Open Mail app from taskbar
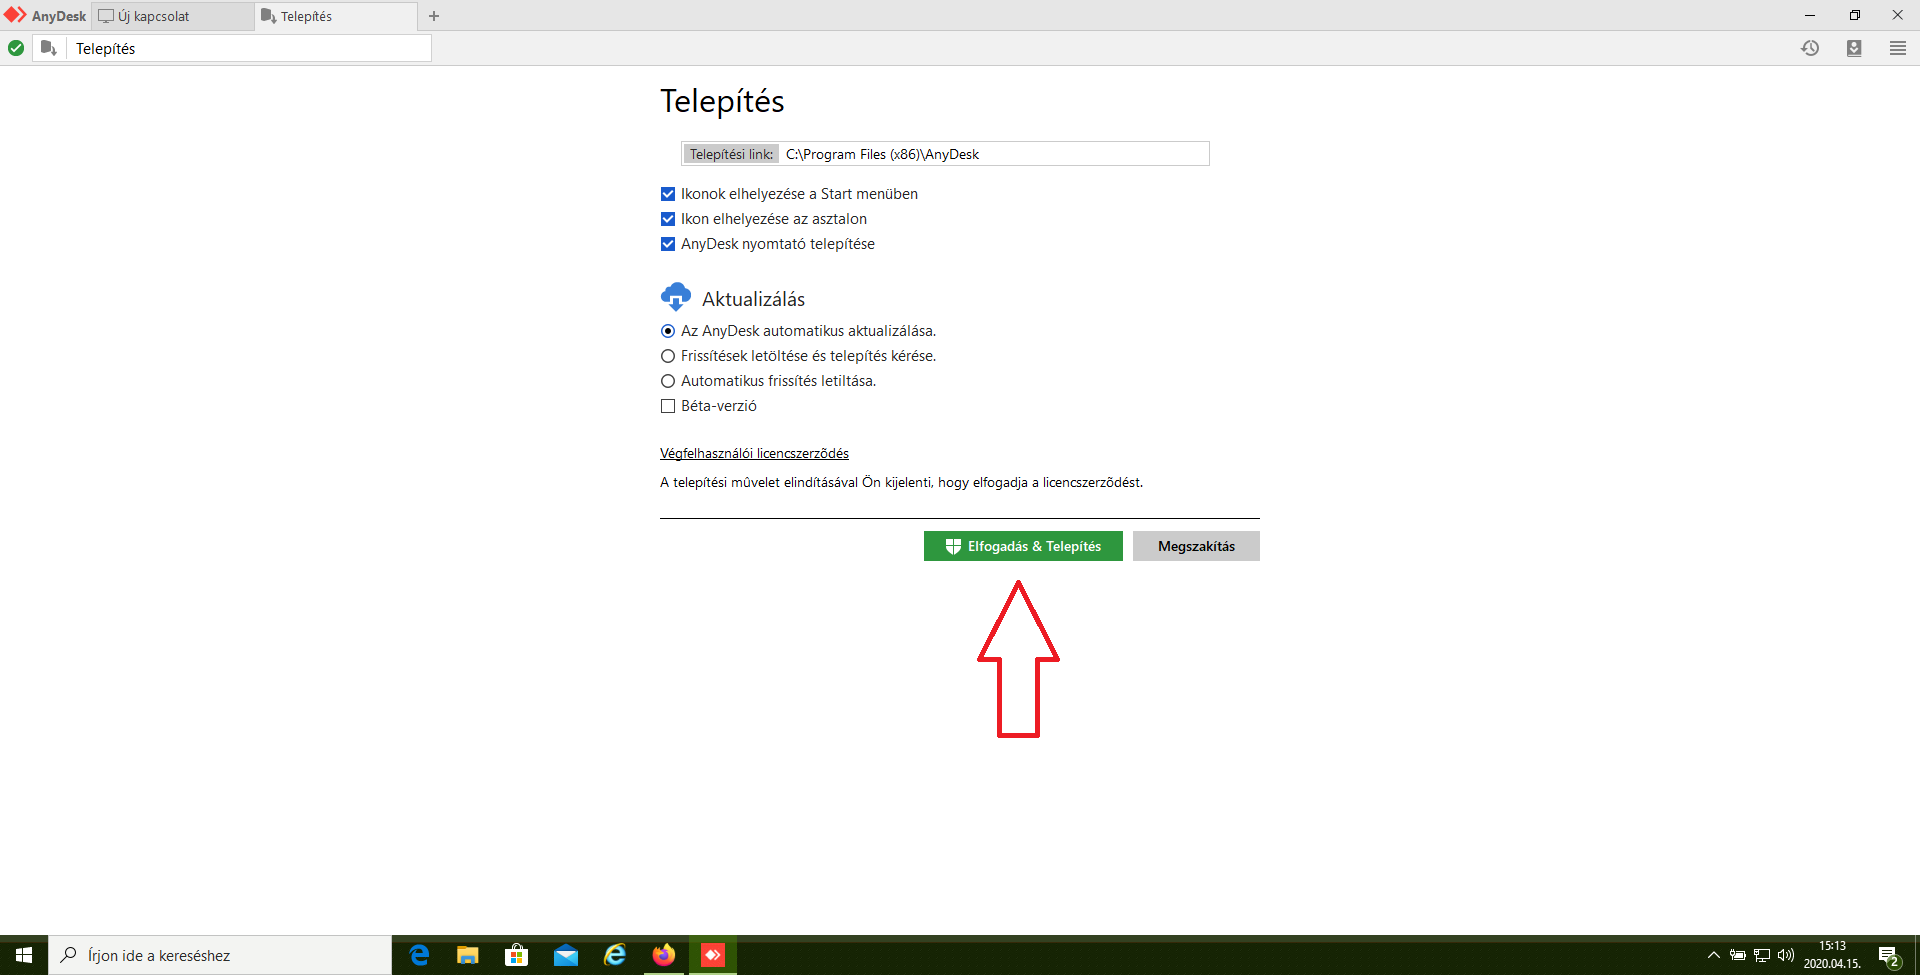Viewport: 1920px width, 975px height. click(566, 955)
